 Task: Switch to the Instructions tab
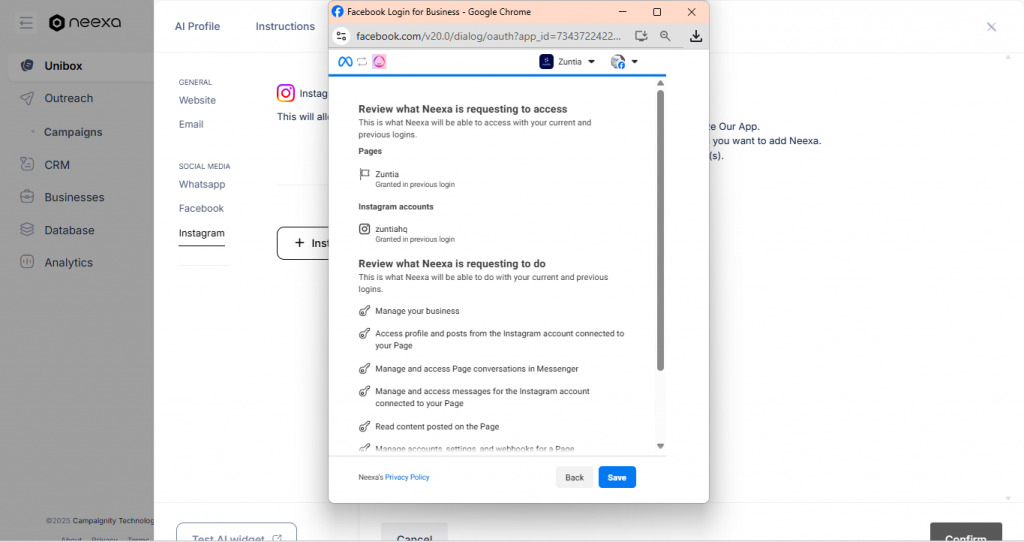point(285,27)
